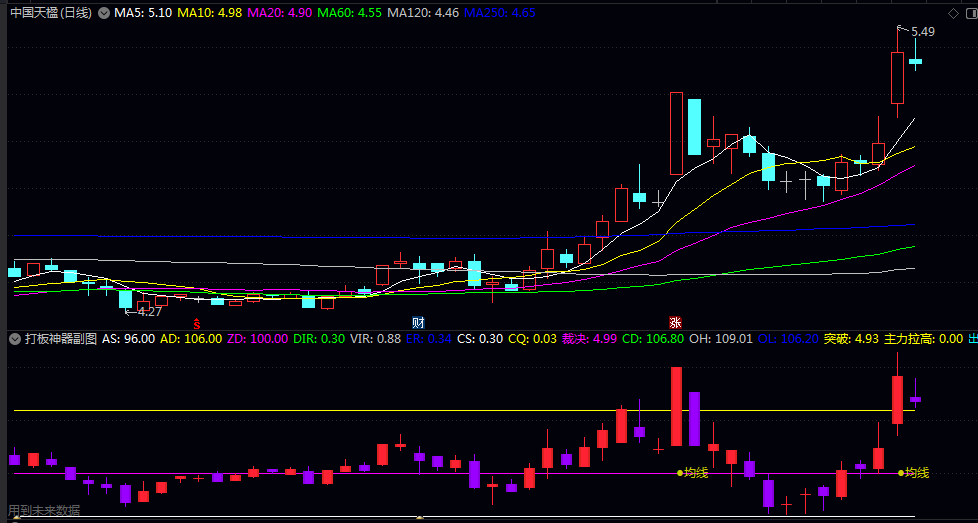
Task: Open the dropdown arrow beside 中国天楹 (日线)
Action: [104, 13]
